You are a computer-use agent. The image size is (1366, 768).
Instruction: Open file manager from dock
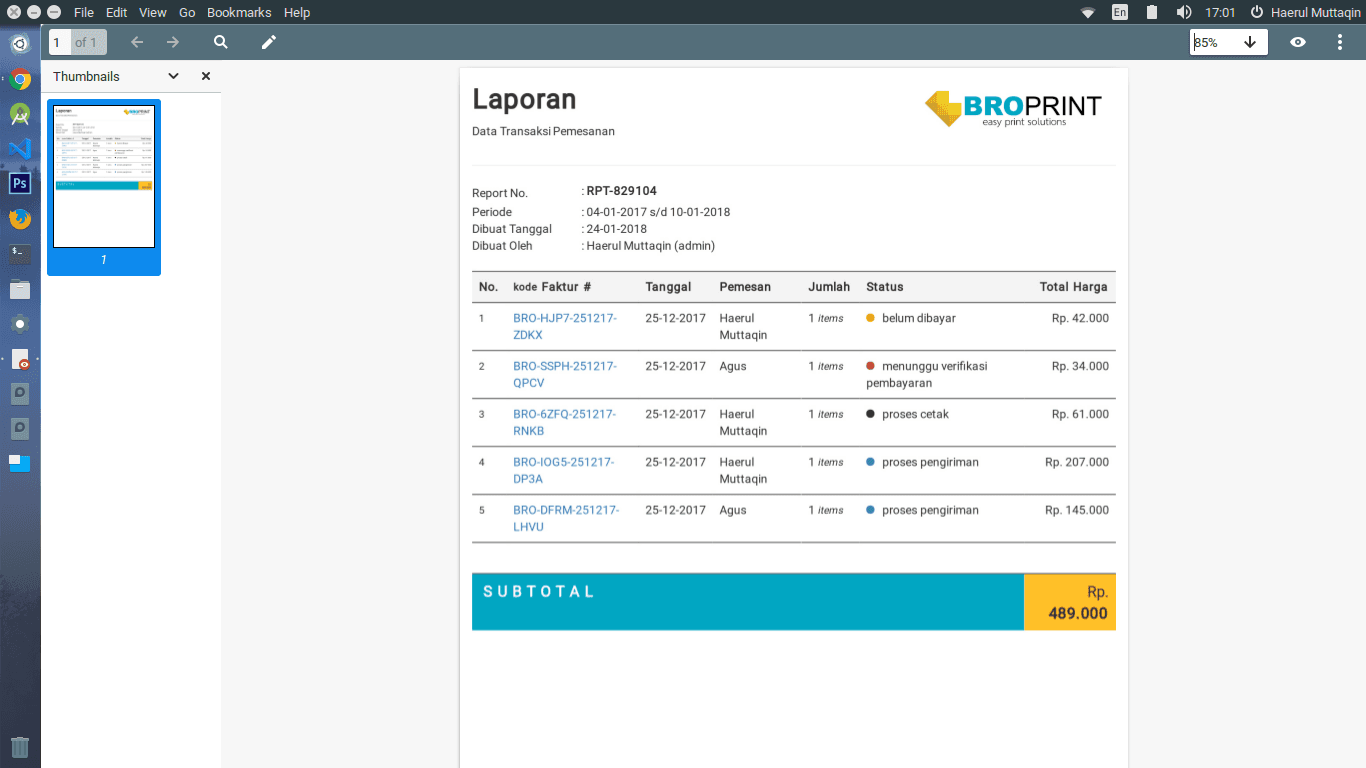click(x=20, y=289)
